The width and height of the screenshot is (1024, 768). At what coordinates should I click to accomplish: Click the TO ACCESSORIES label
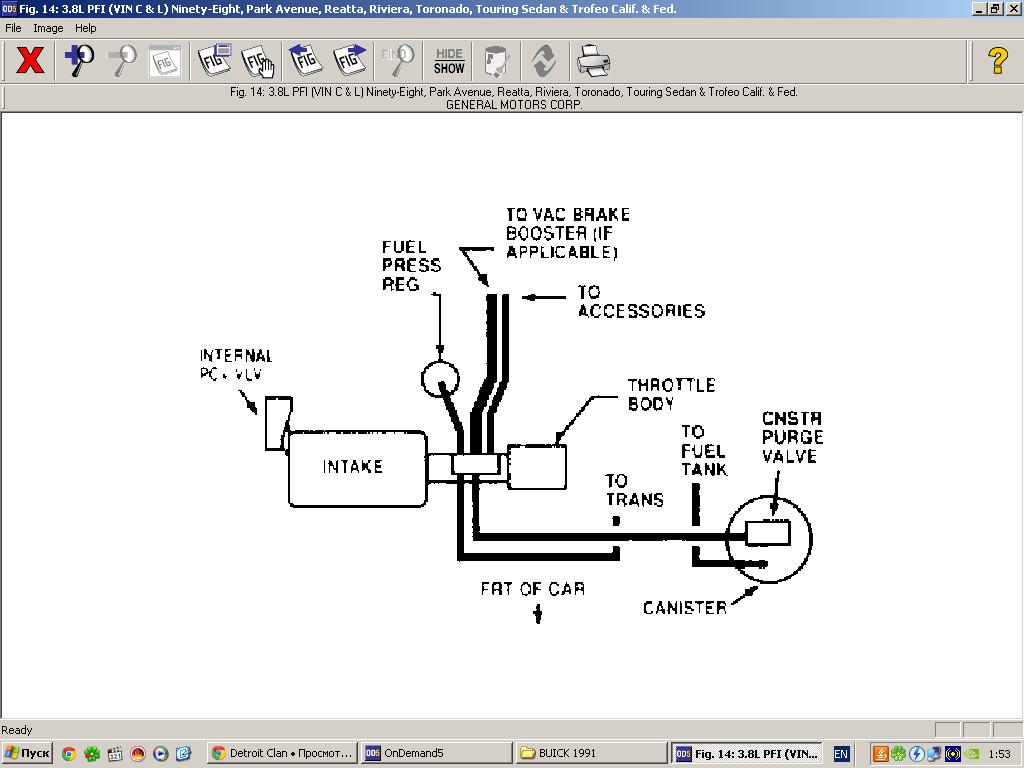(641, 302)
